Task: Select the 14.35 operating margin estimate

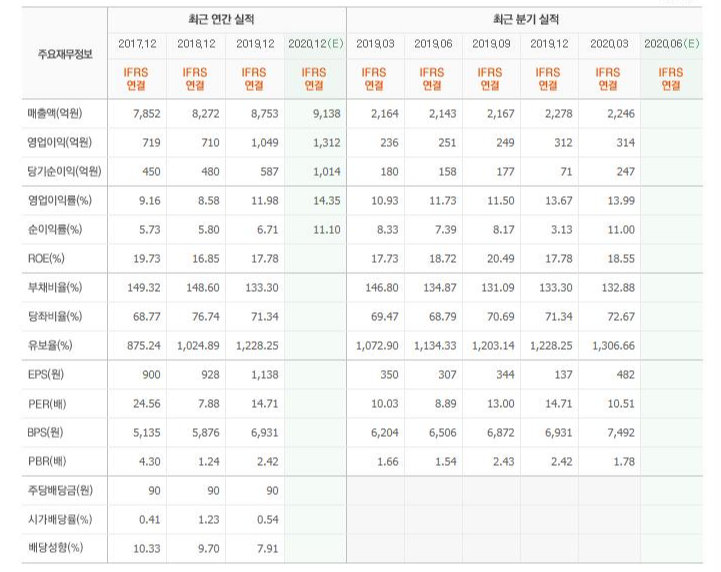Action: point(326,200)
